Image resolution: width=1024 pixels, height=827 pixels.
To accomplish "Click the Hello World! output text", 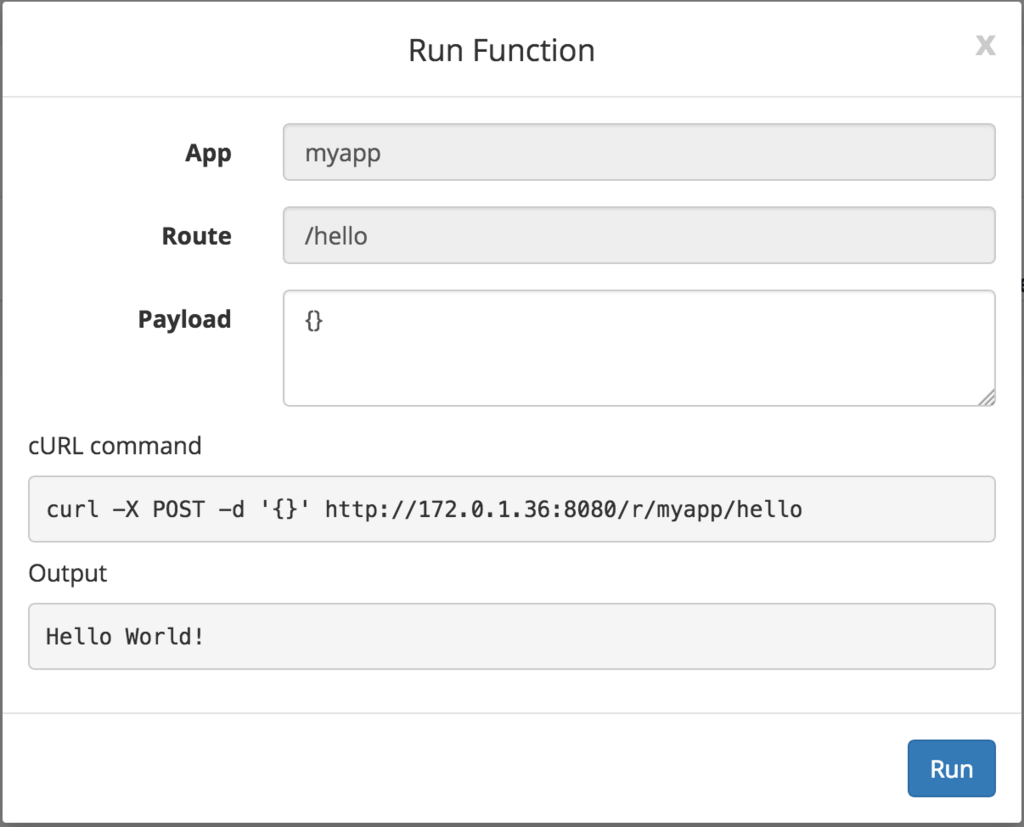I will [x=125, y=636].
